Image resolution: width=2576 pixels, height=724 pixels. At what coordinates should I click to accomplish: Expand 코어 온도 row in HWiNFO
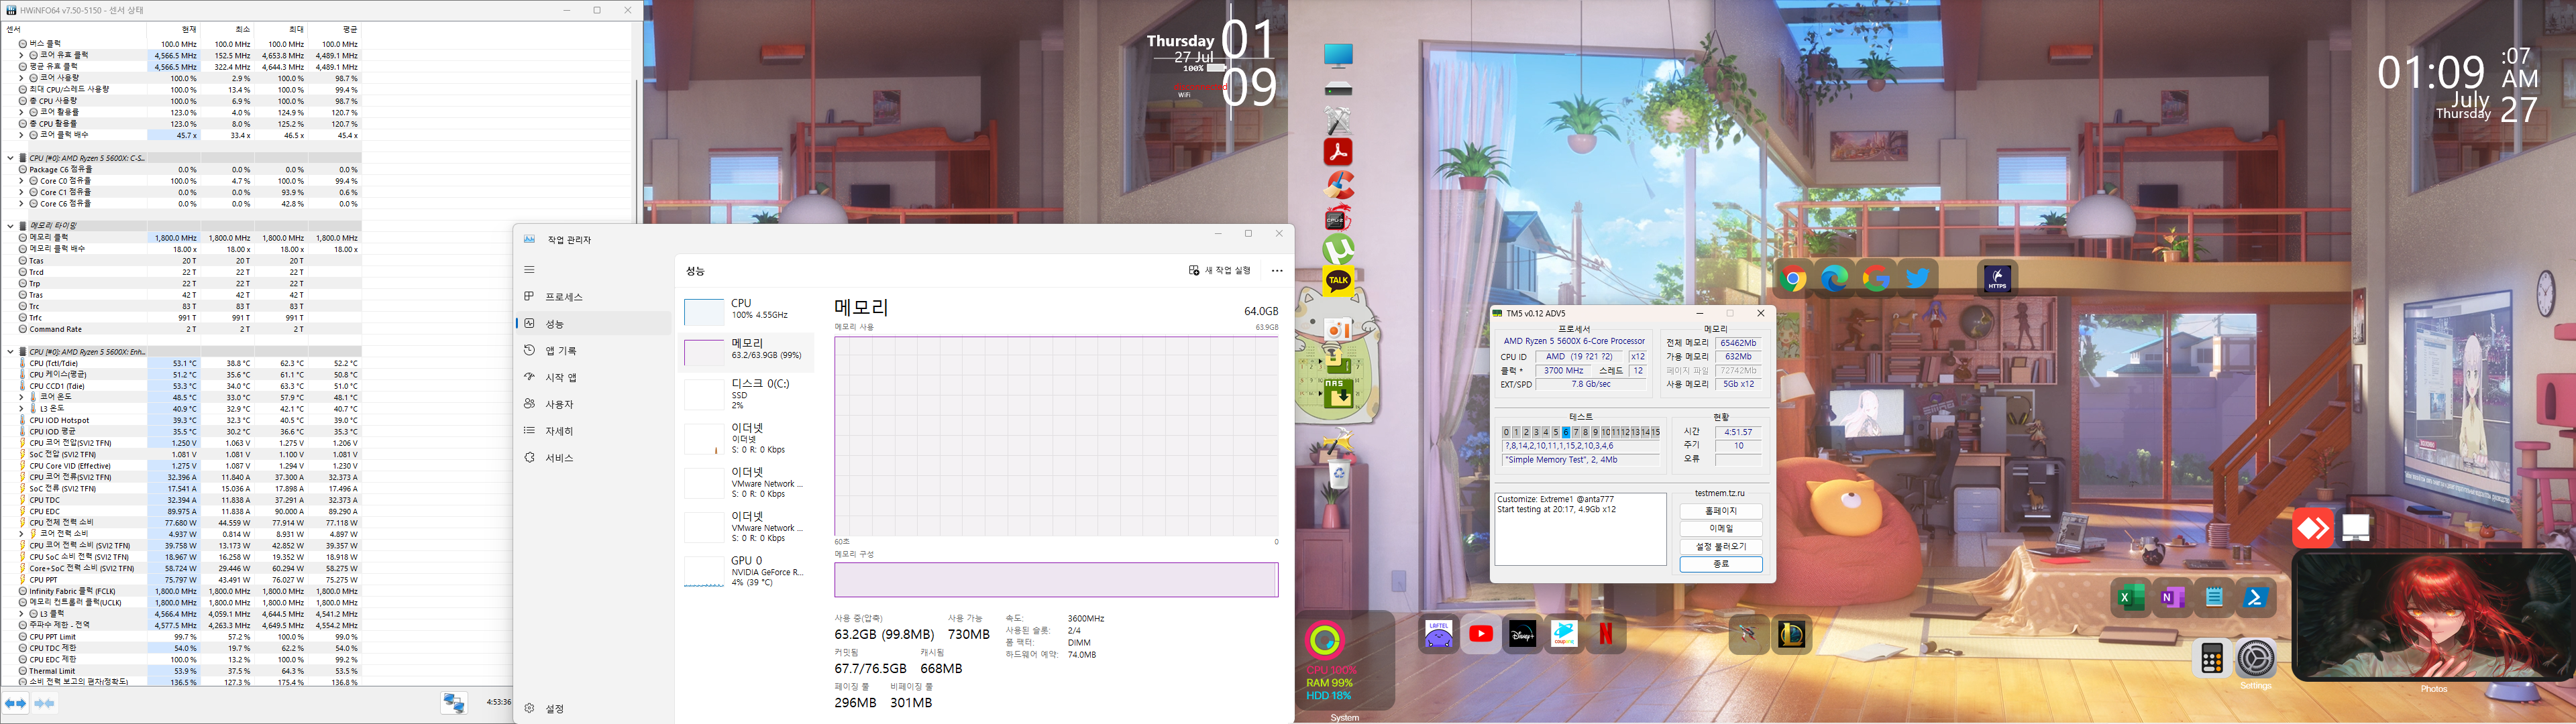[x=21, y=397]
